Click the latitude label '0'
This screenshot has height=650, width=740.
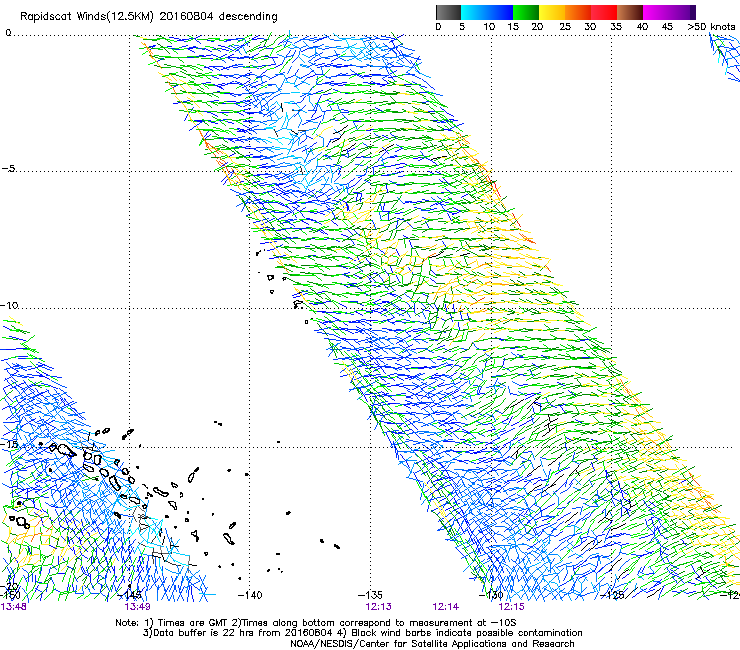tap(8, 33)
